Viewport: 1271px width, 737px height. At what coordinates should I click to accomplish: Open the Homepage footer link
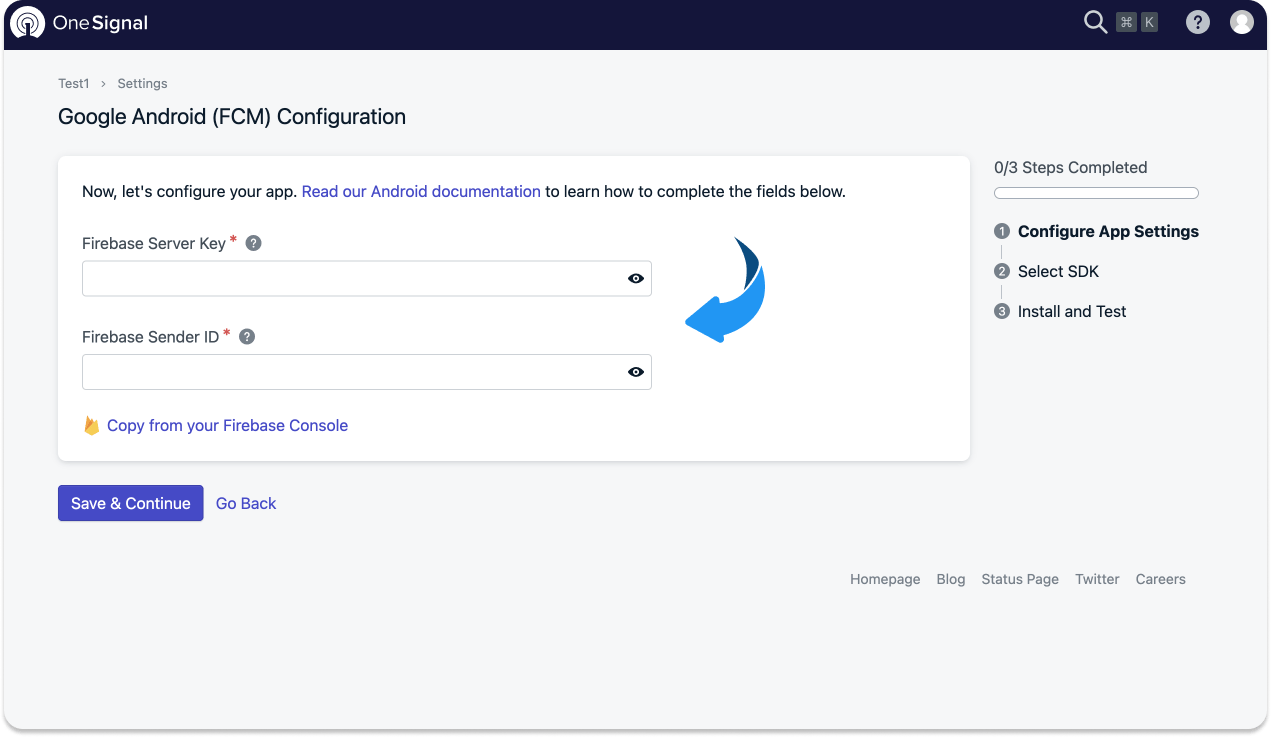(885, 579)
